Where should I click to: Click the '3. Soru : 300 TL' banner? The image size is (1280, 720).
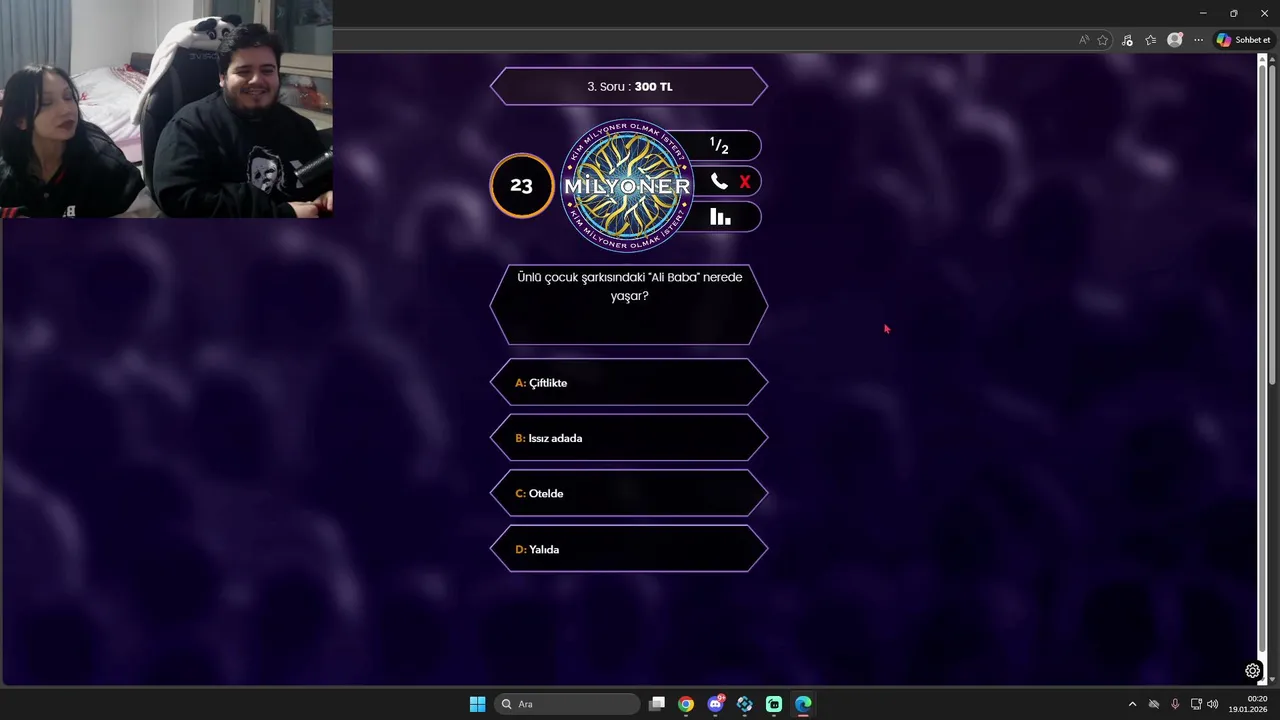[629, 86]
